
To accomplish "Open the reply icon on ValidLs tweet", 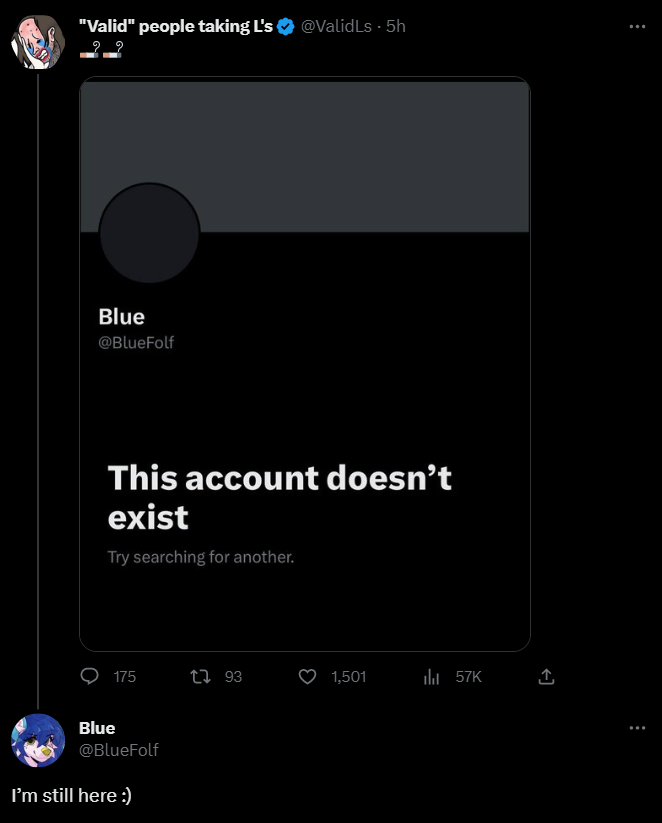I will 89,676.
